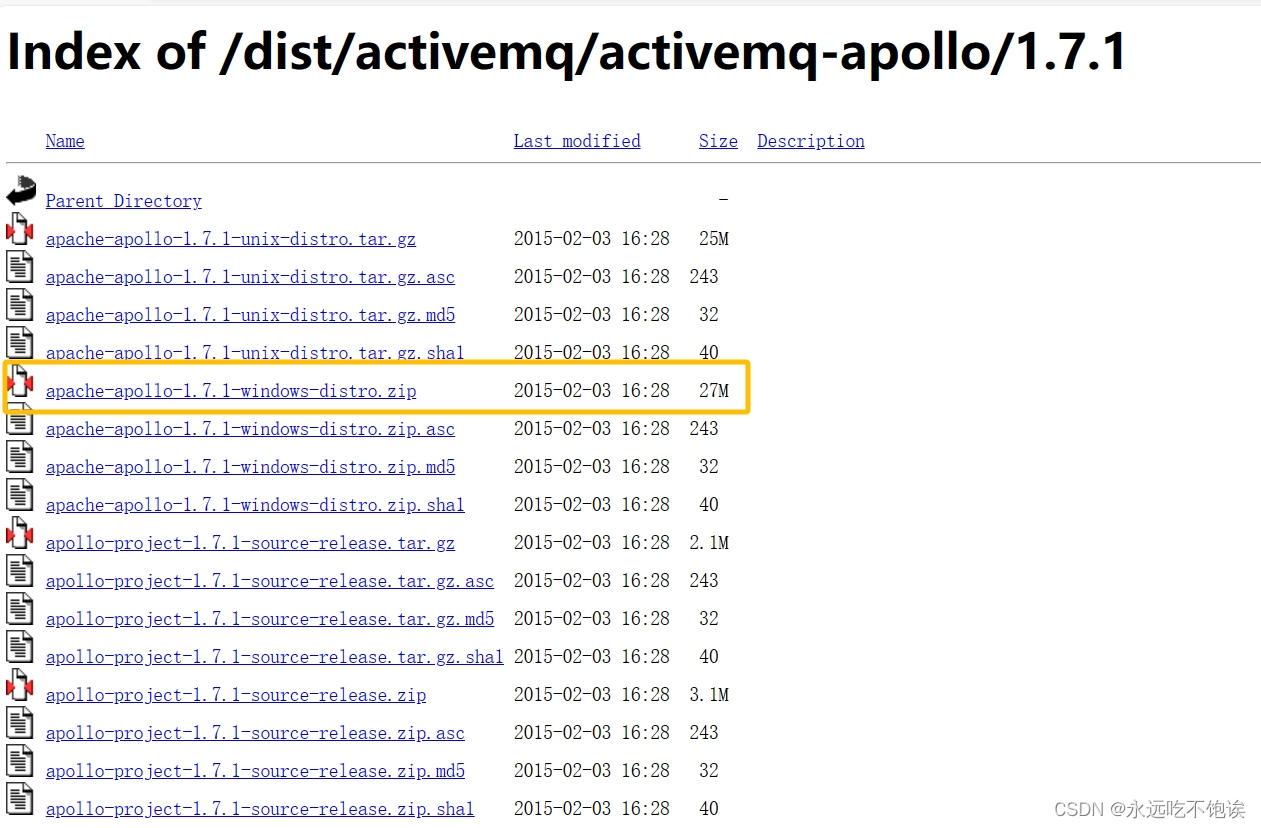The width and height of the screenshot is (1261, 828).
Task: Click the Parent Directory folder arrow icon
Action: (x=20, y=190)
